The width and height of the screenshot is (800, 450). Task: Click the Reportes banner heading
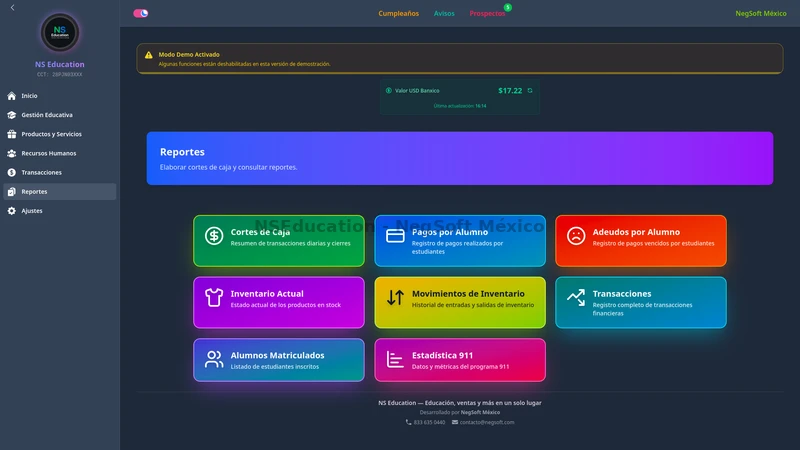[x=182, y=152]
